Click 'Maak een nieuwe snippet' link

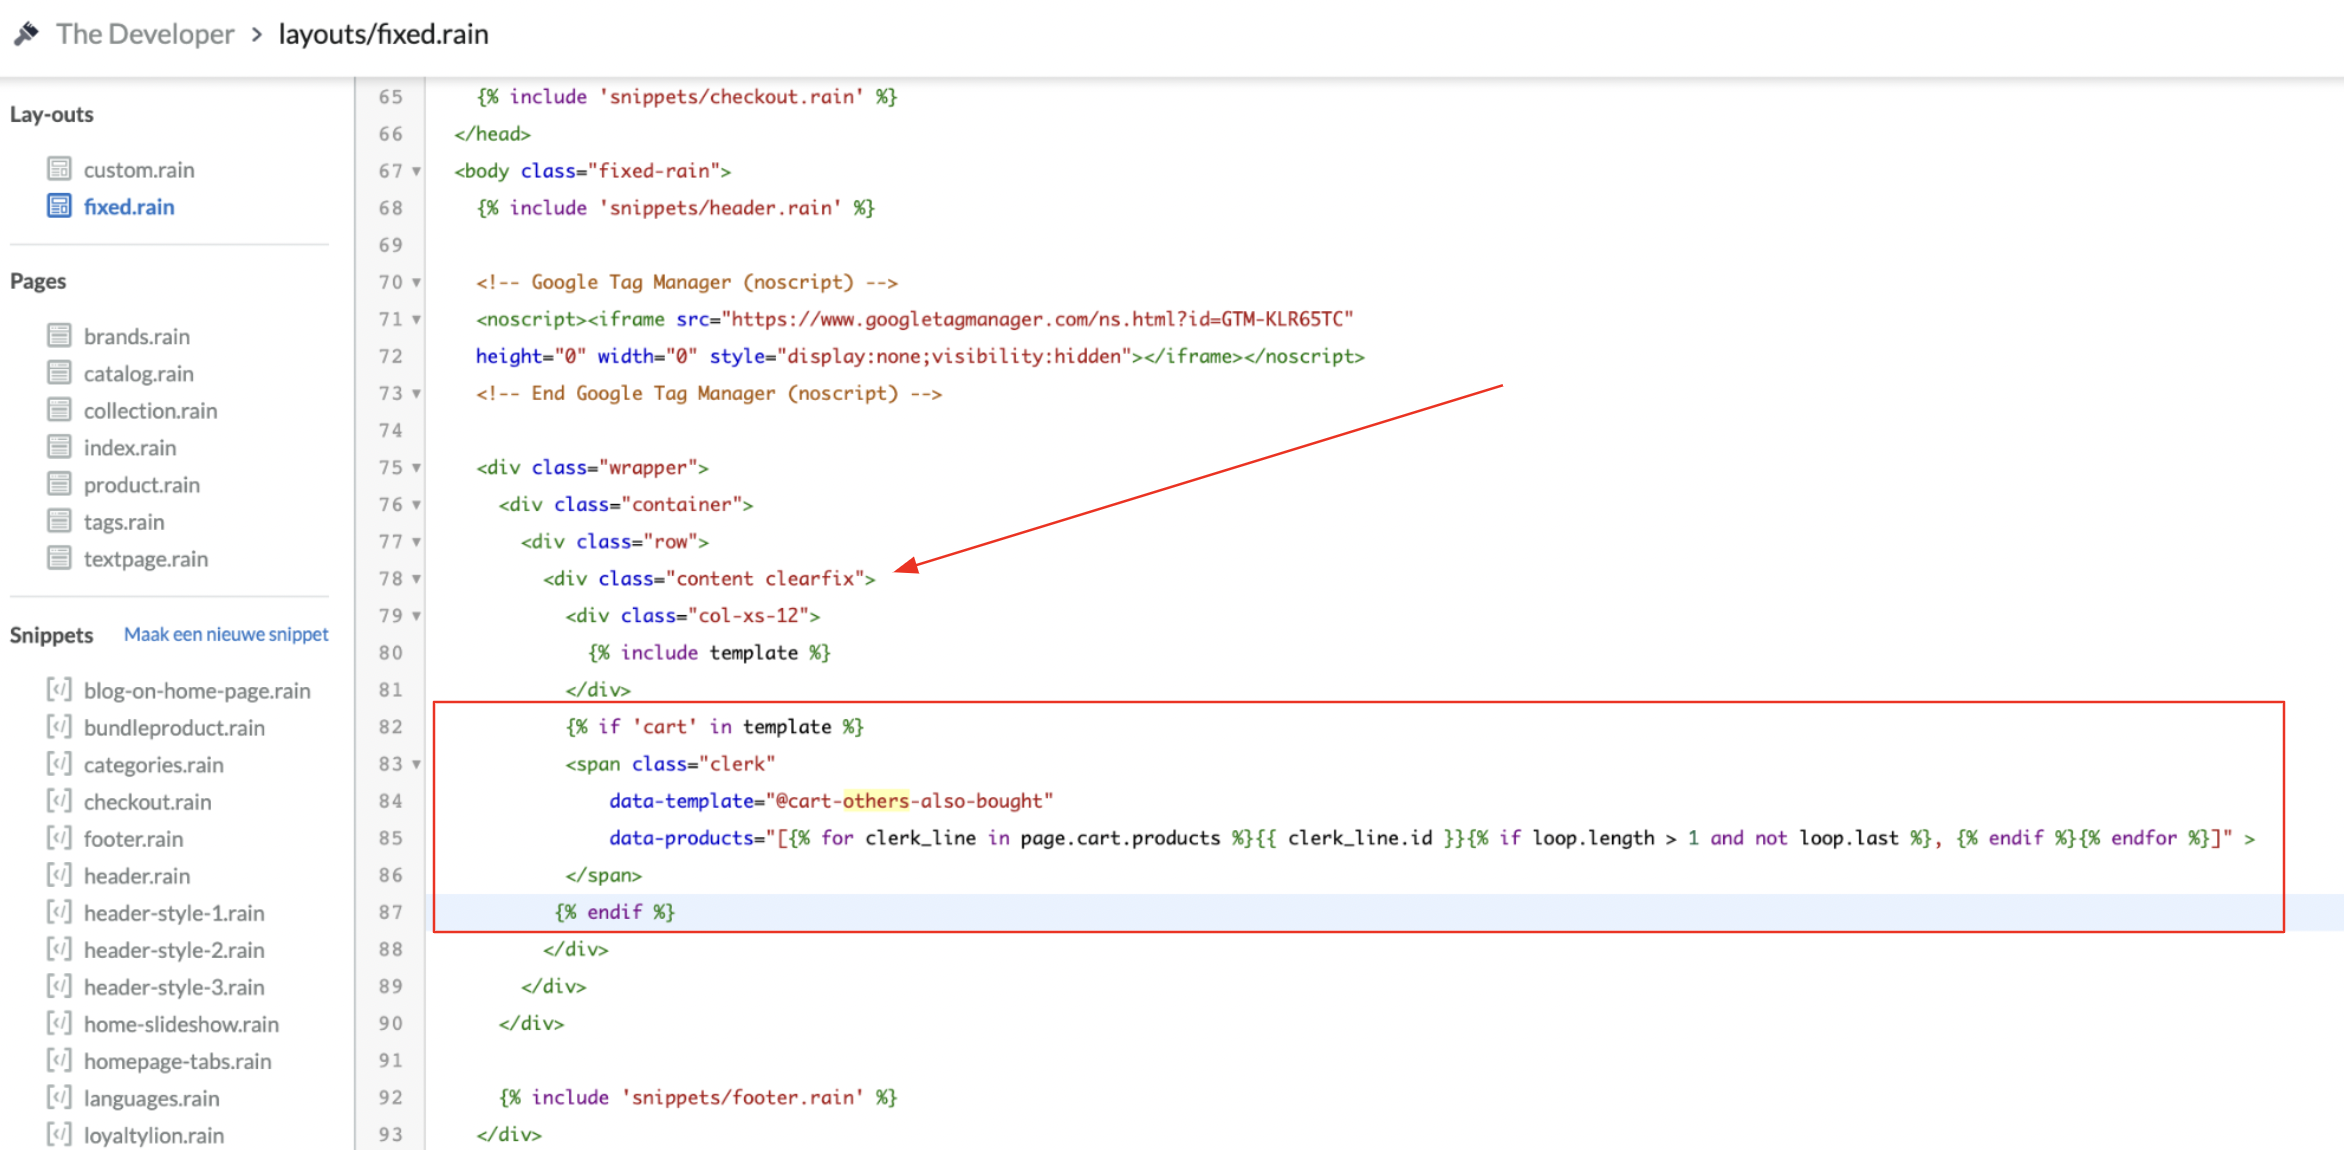226,634
